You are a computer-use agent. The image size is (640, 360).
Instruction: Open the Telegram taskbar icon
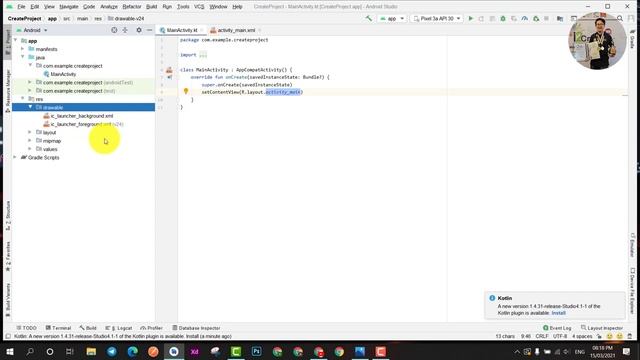[x=111, y=351]
